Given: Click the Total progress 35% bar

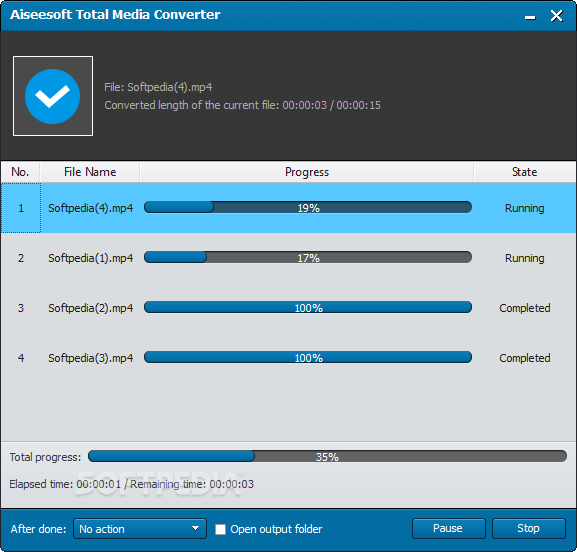Looking at the screenshot, I should click(327, 456).
